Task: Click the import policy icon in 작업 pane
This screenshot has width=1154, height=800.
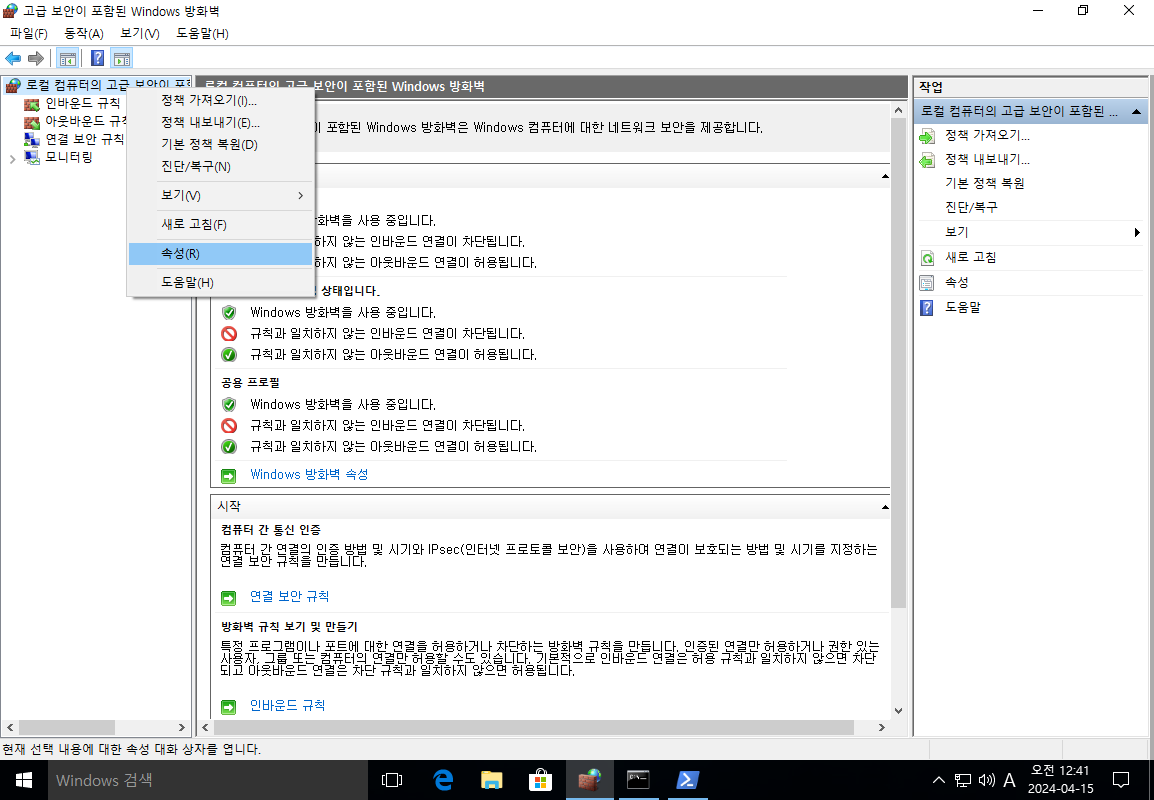Action: pyautogui.click(x=927, y=136)
